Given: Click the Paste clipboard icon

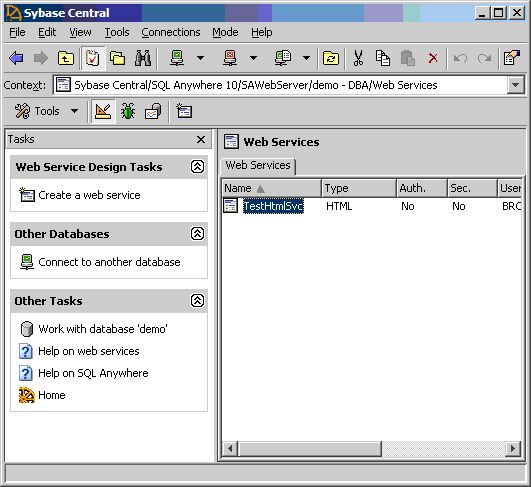Looking at the screenshot, I should (408, 58).
